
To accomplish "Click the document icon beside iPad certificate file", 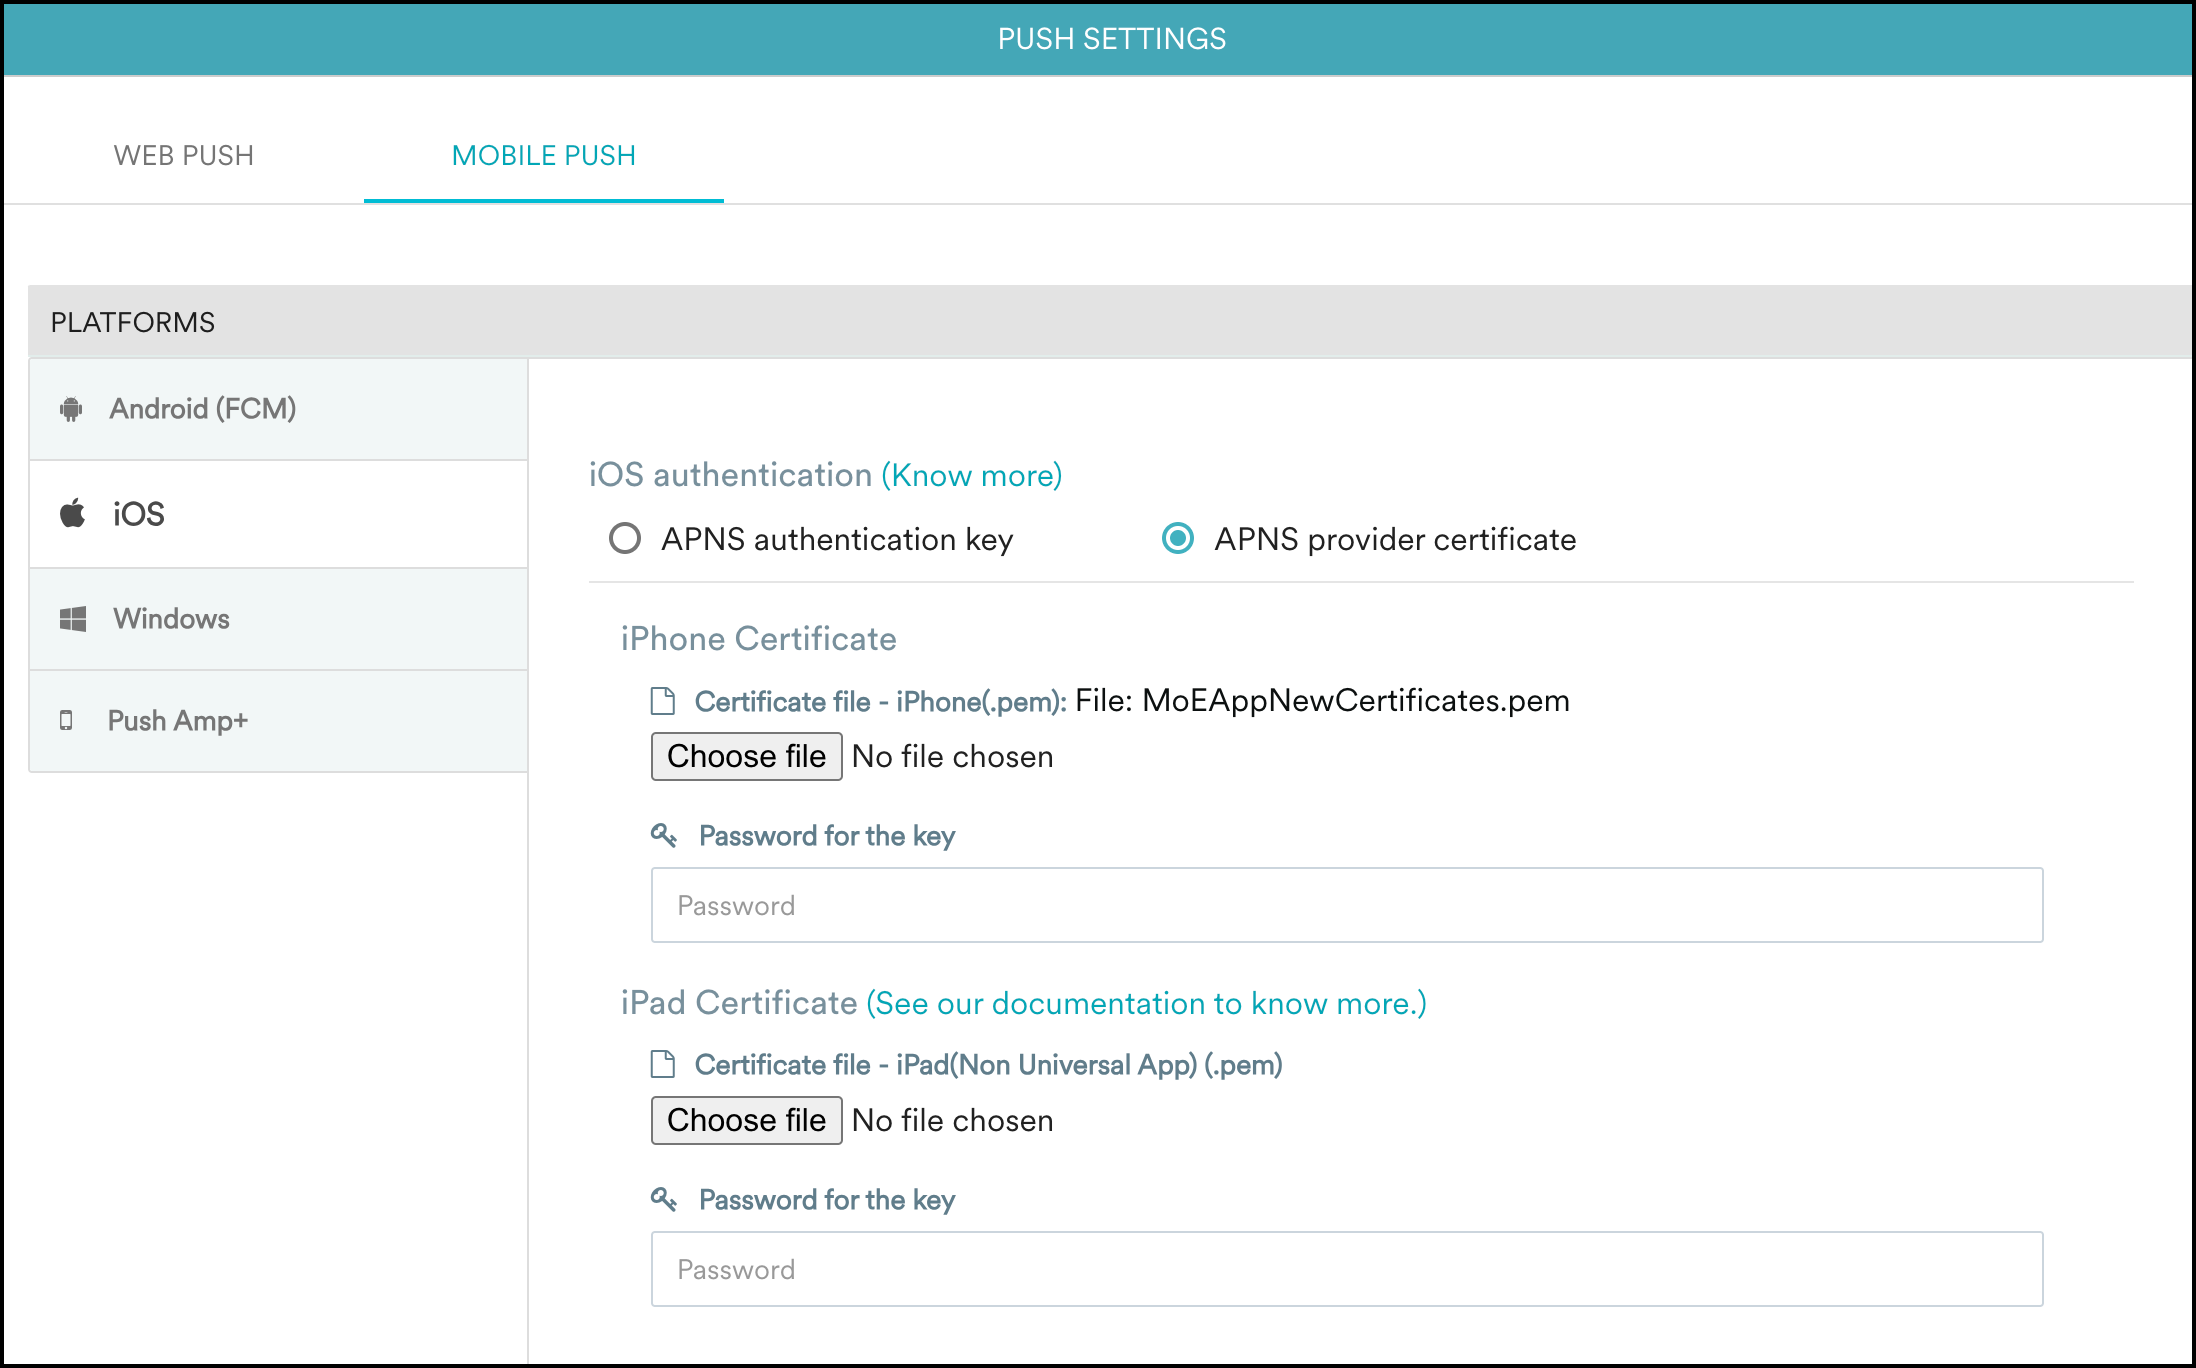I will point(662,1064).
